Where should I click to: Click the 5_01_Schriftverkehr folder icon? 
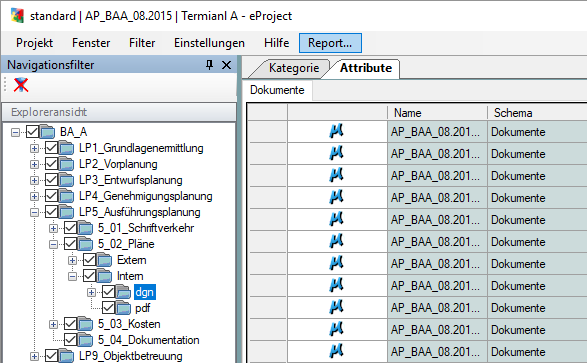(86, 228)
